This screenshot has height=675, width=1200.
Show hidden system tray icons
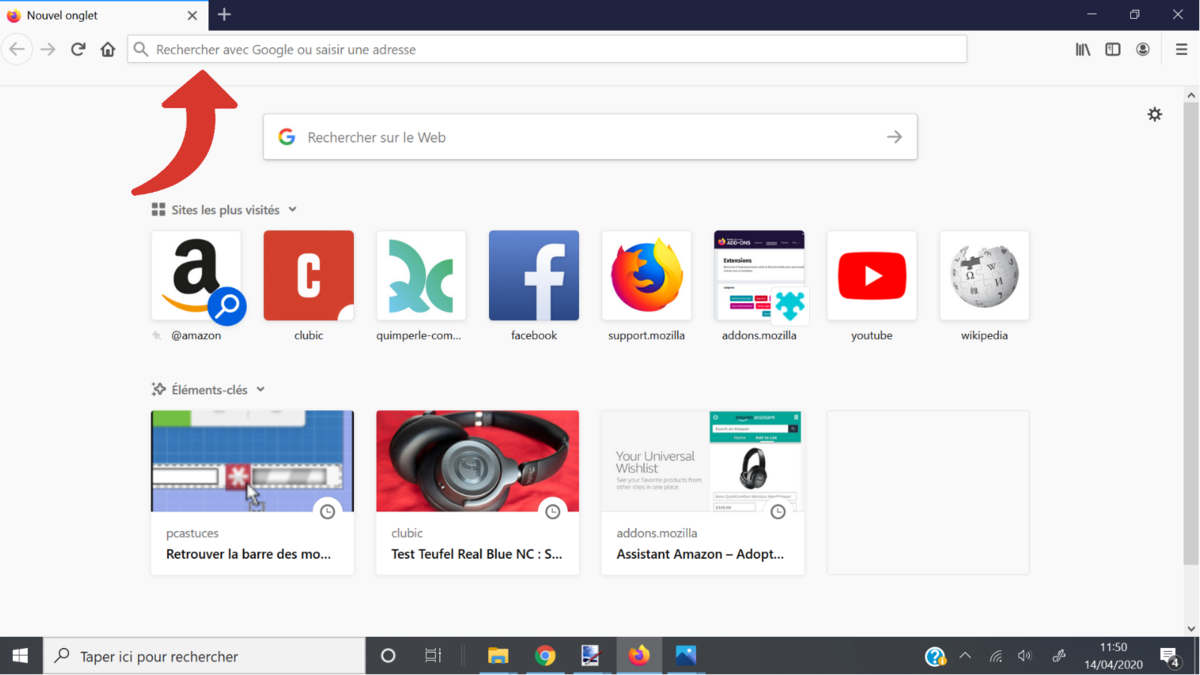click(x=965, y=656)
